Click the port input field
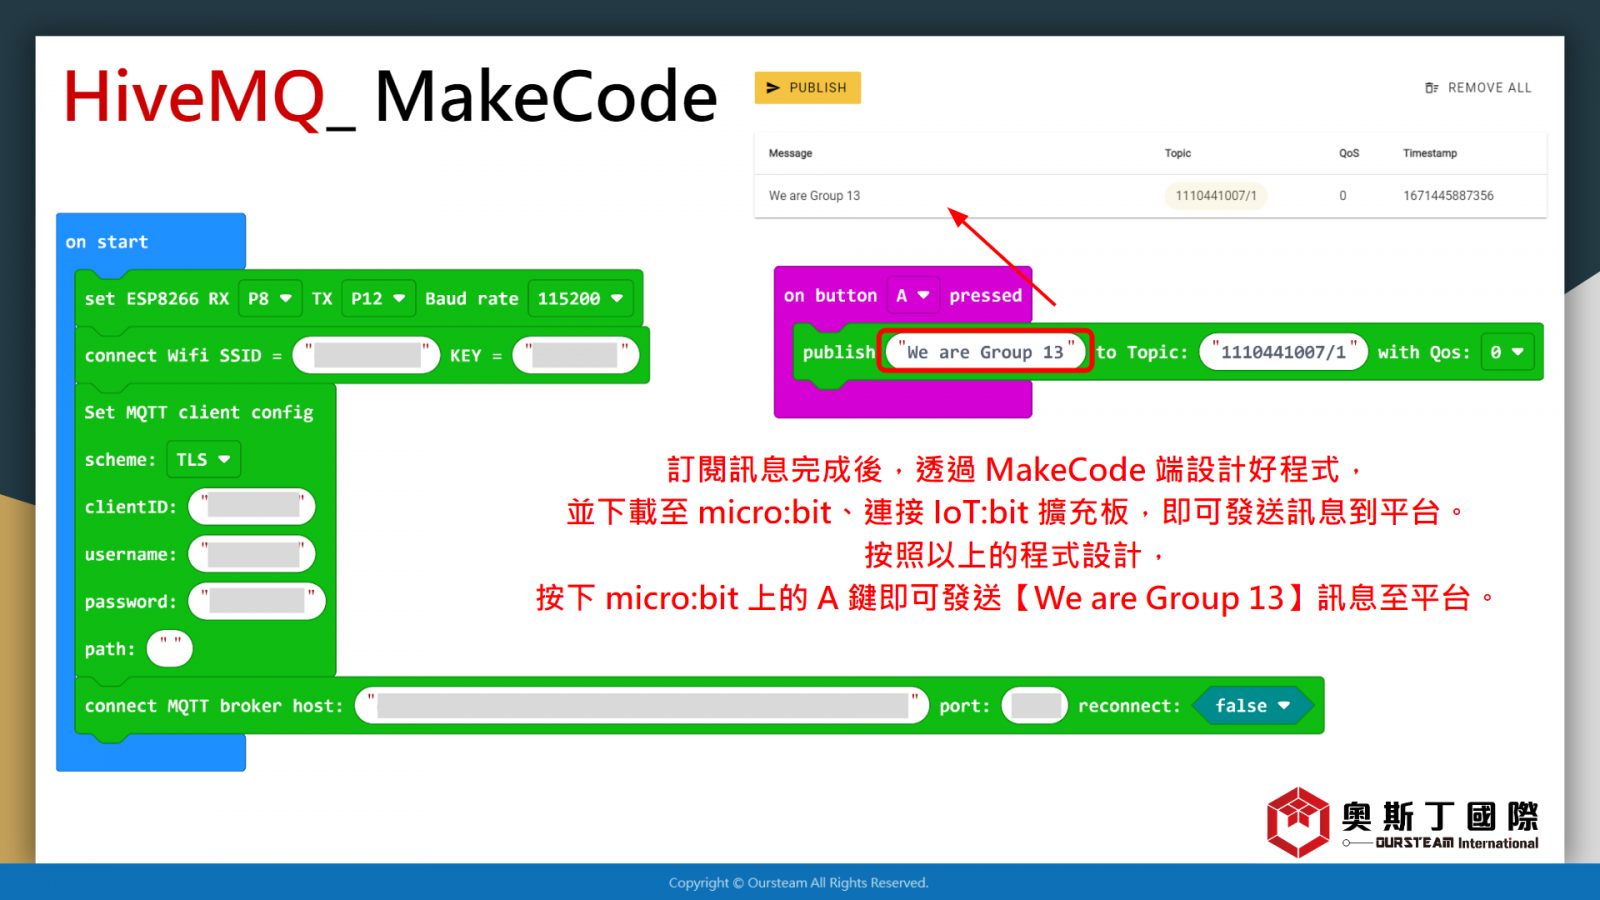The width and height of the screenshot is (1600, 900). click(x=1035, y=706)
